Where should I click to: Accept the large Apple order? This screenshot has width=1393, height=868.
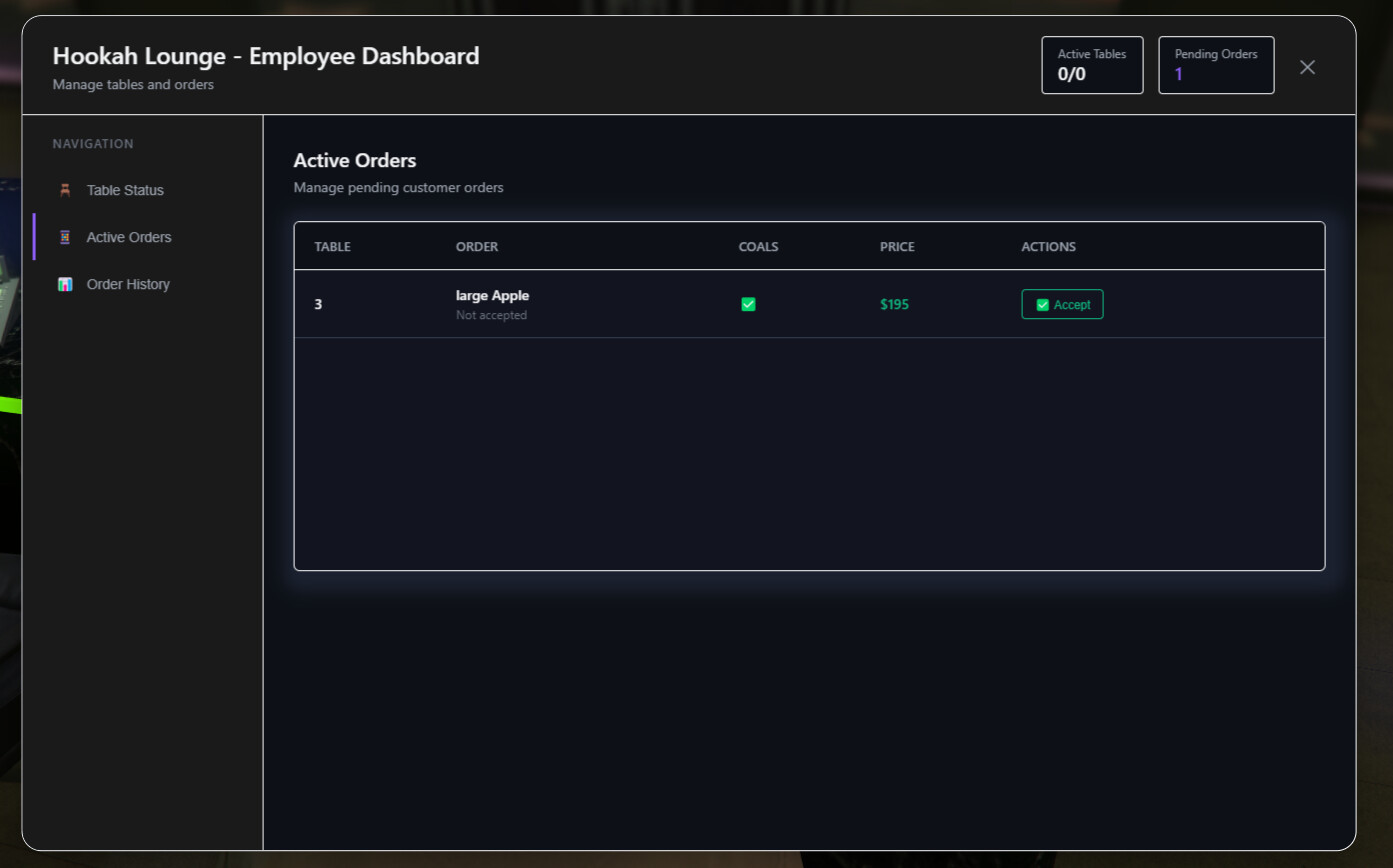pyautogui.click(x=1062, y=304)
